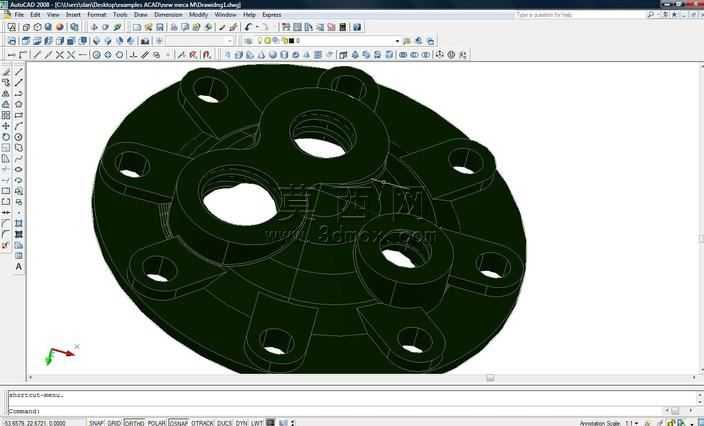Apply the 2D Wireframe visual style icon

[12, 27]
